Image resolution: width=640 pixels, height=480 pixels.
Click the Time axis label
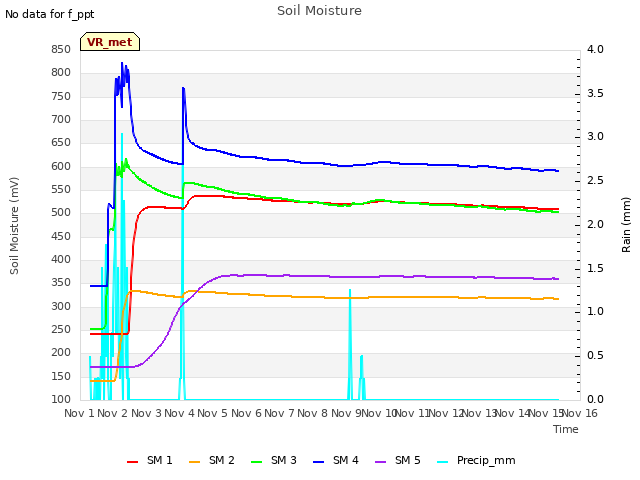(566, 429)
